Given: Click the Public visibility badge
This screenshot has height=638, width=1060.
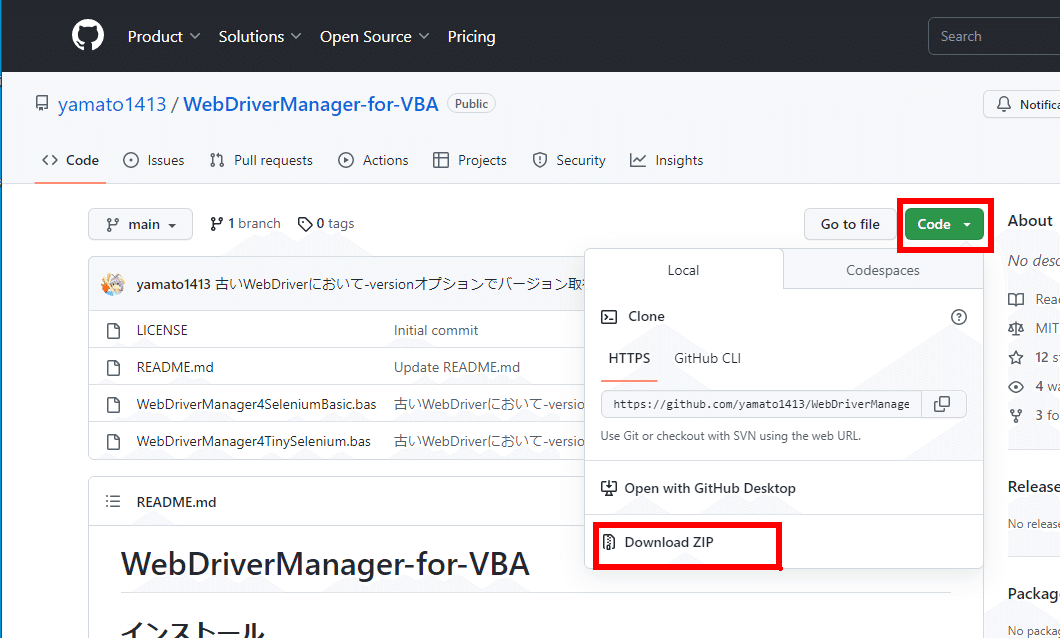Looking at the screenshot, I should coord(471,103).
